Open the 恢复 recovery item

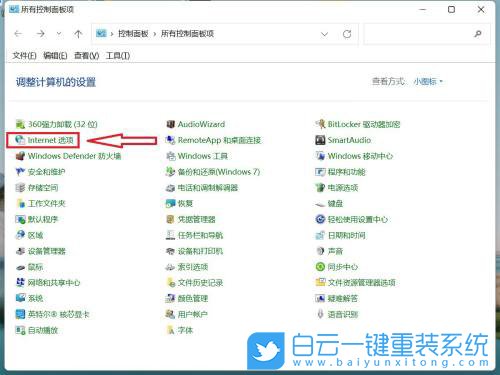tap(179, 203)
